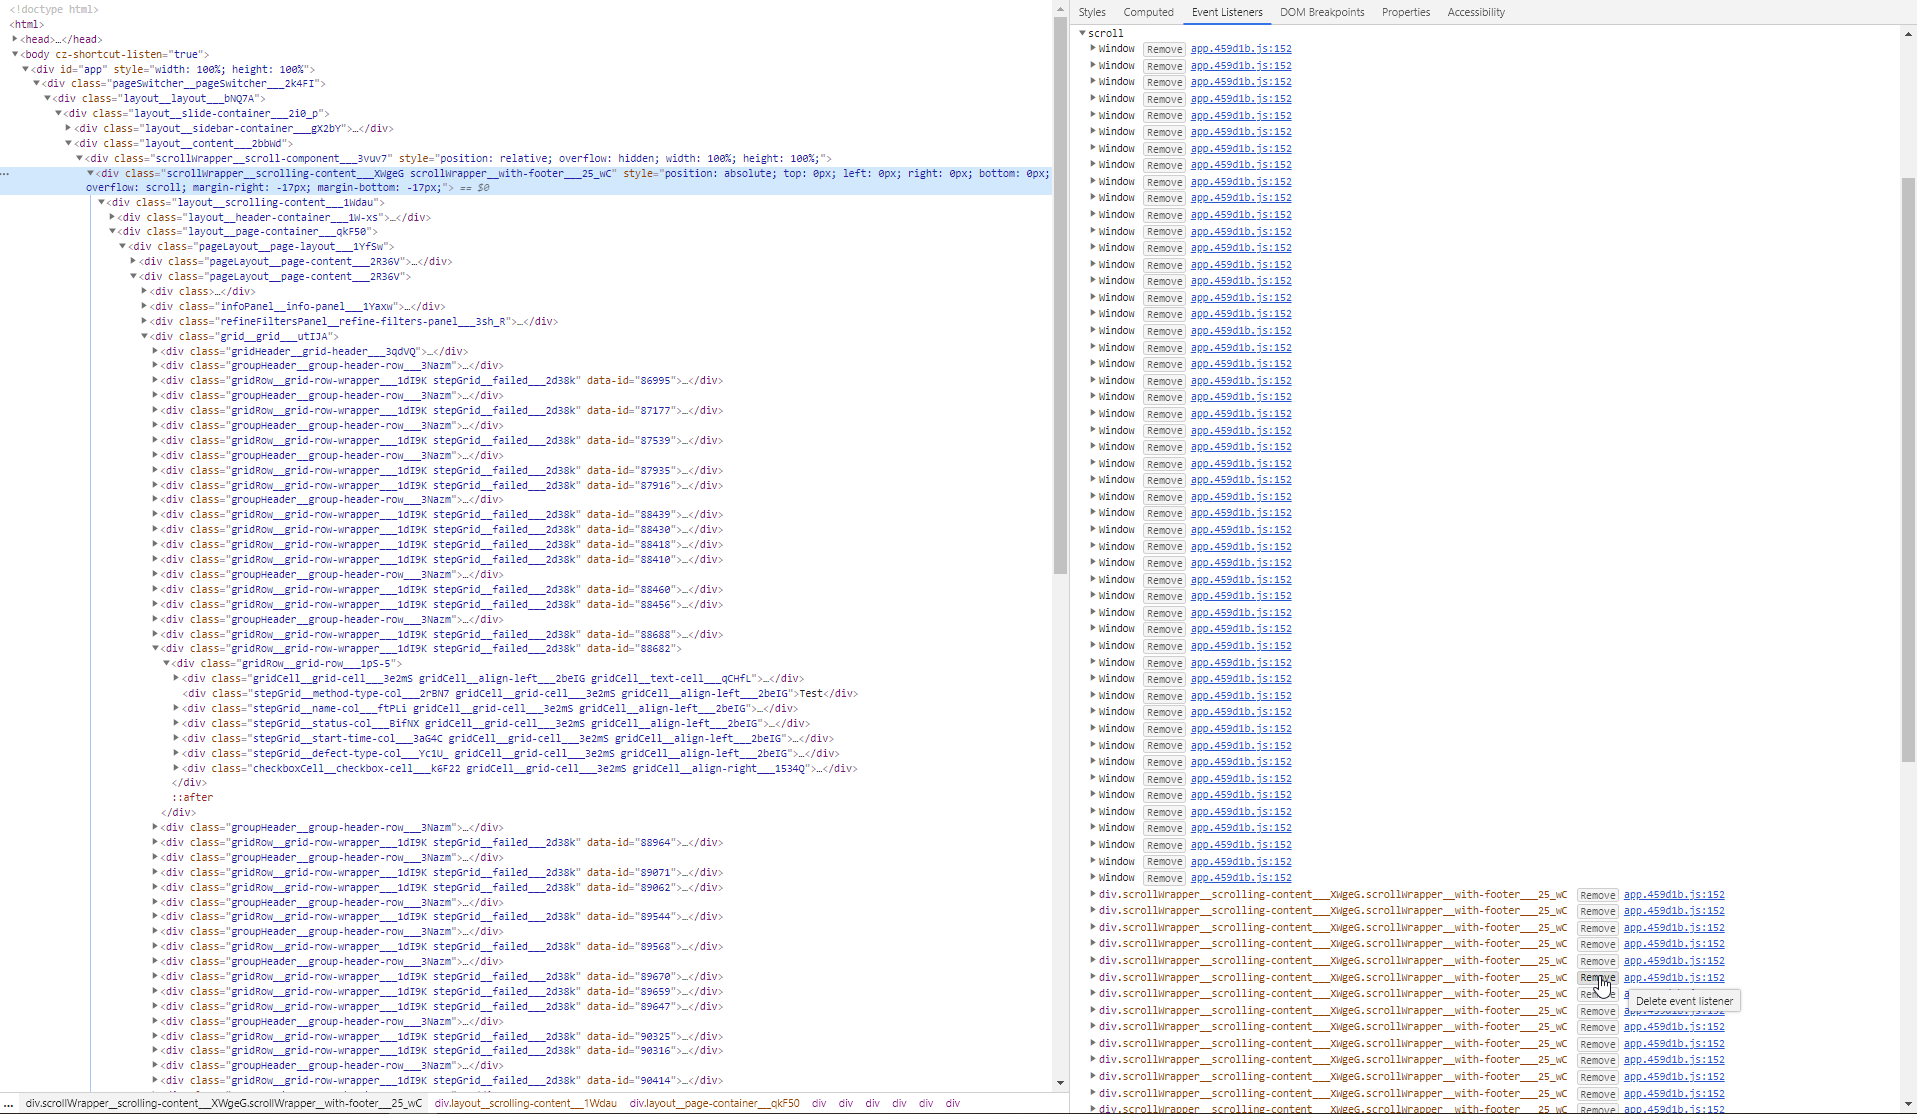Viewport: 1917px width, 1114px height.
Task: Select the ::after pseudo-element node
Action: (192, 797)
